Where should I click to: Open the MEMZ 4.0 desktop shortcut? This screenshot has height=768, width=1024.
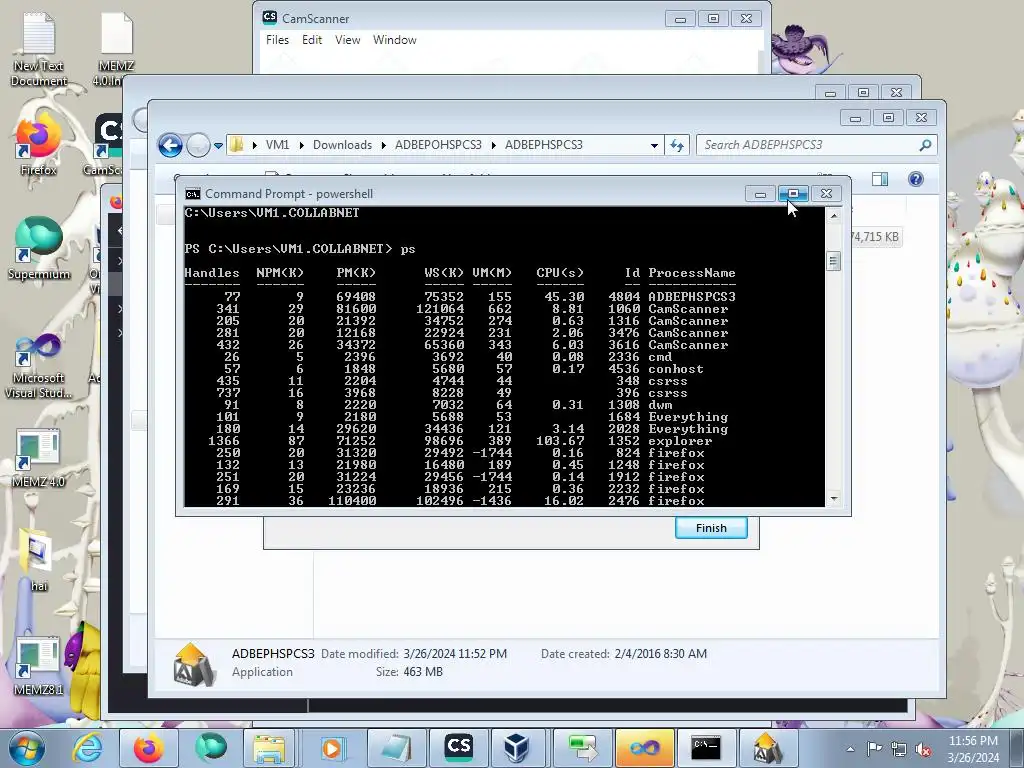pos(39,458)
